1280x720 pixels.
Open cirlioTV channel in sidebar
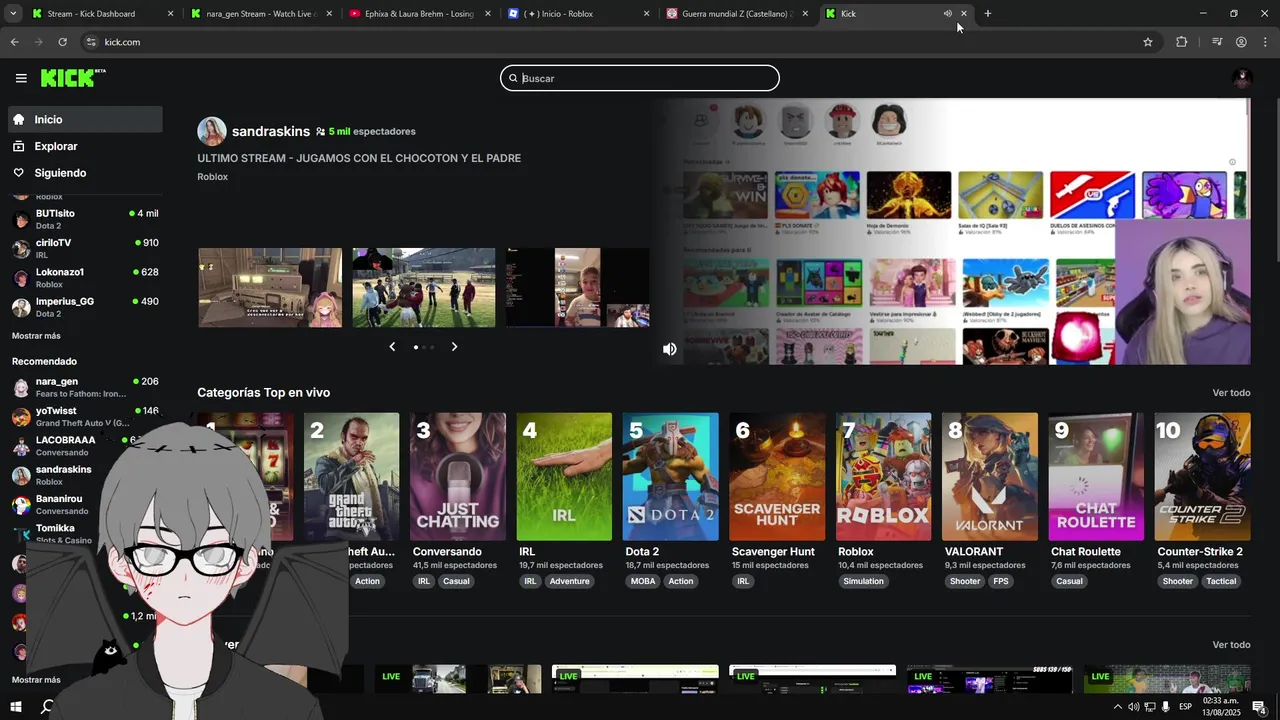[85, 249]
